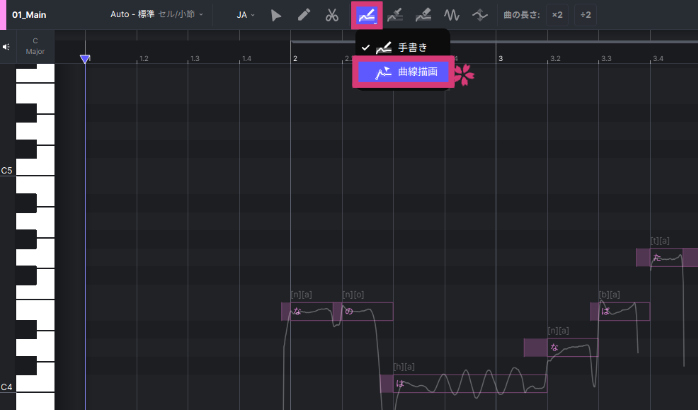
Task: Select the pitch eraser tool icon
Action: coord(423,16)
